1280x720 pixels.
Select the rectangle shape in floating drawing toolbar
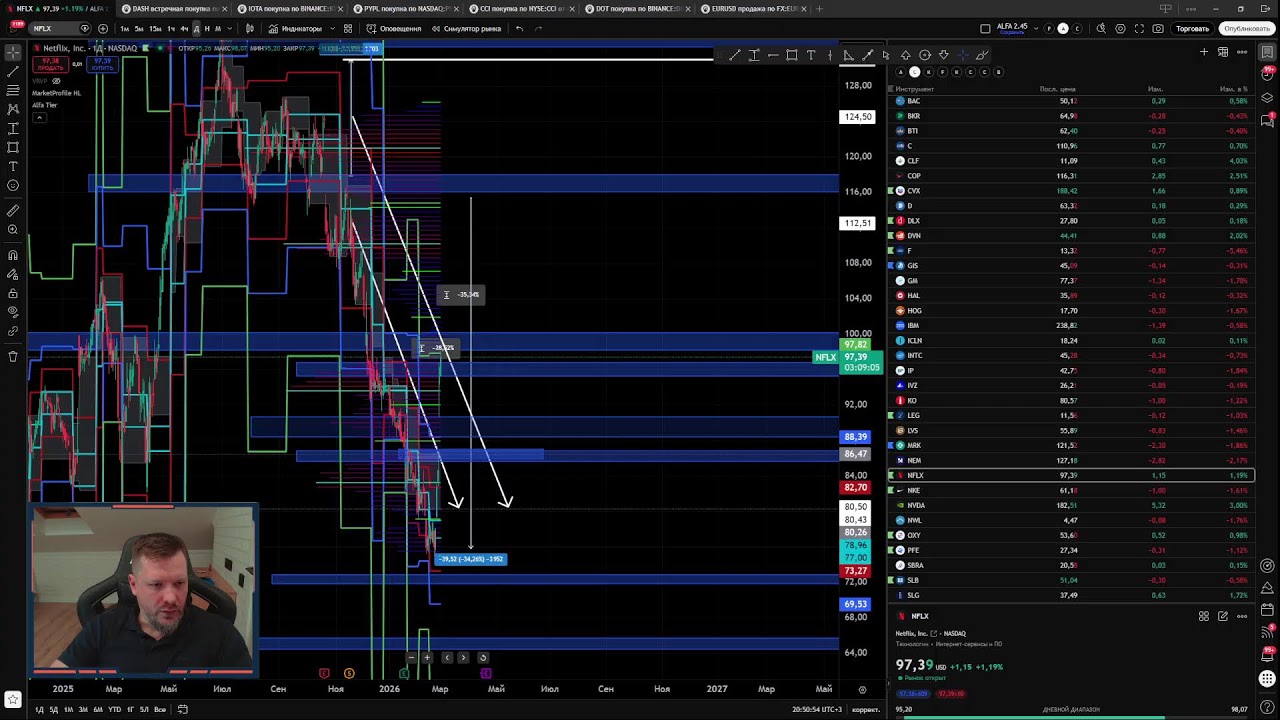point(792,55)
